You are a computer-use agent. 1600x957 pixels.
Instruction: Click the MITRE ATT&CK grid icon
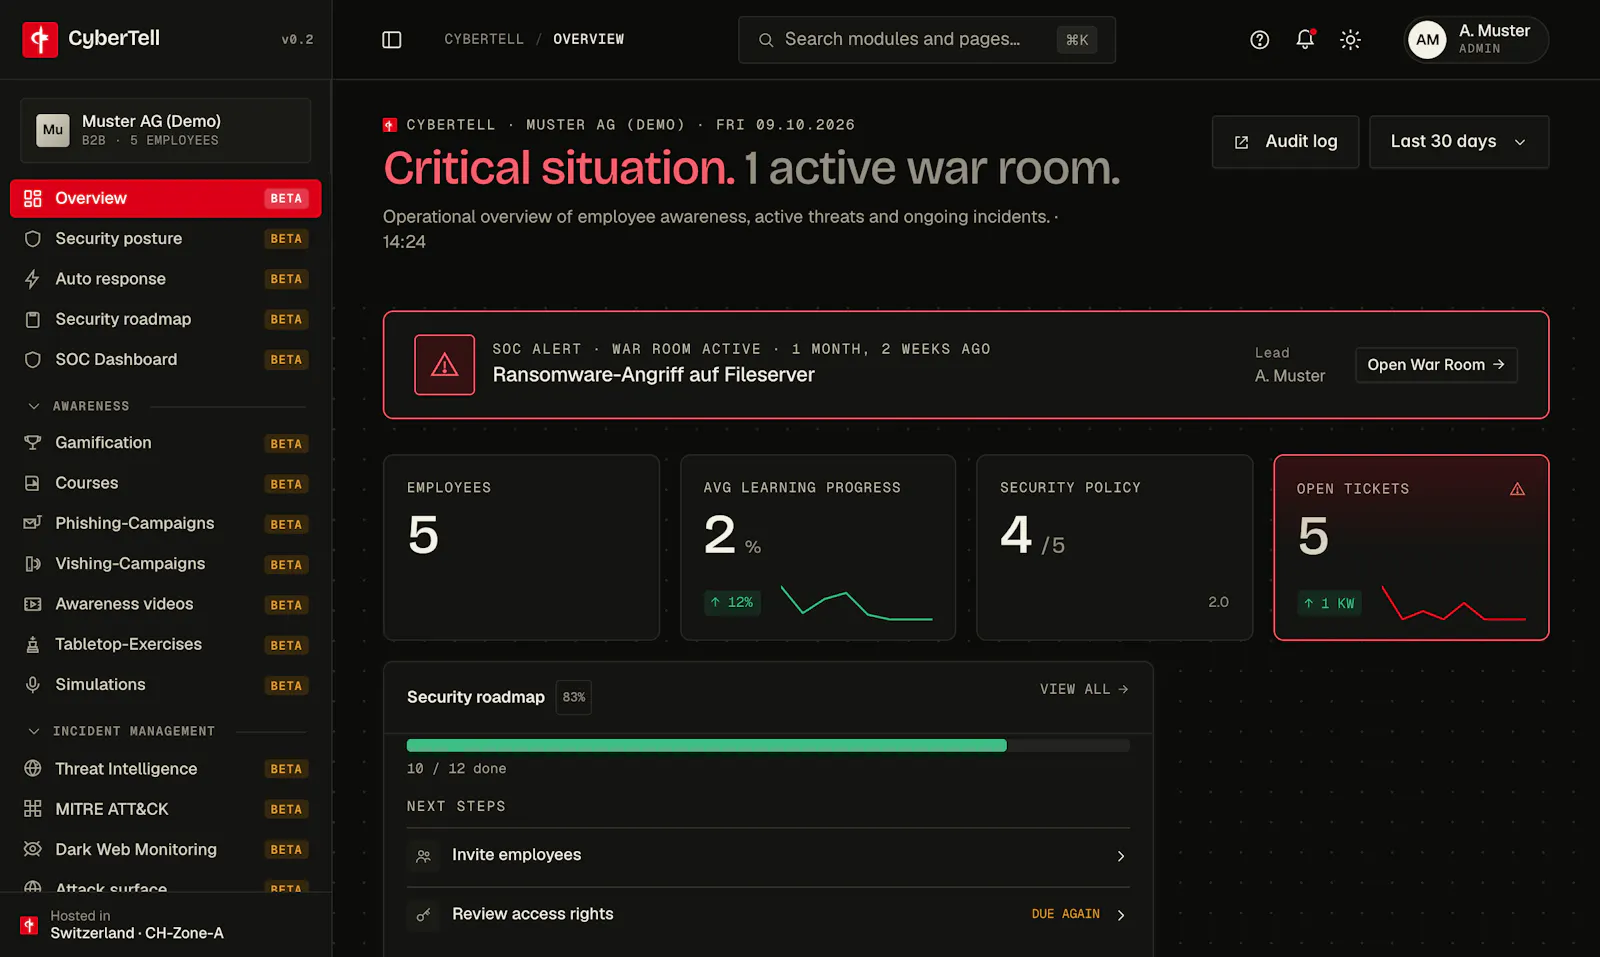pyautogui.click(x=33, y=809)
